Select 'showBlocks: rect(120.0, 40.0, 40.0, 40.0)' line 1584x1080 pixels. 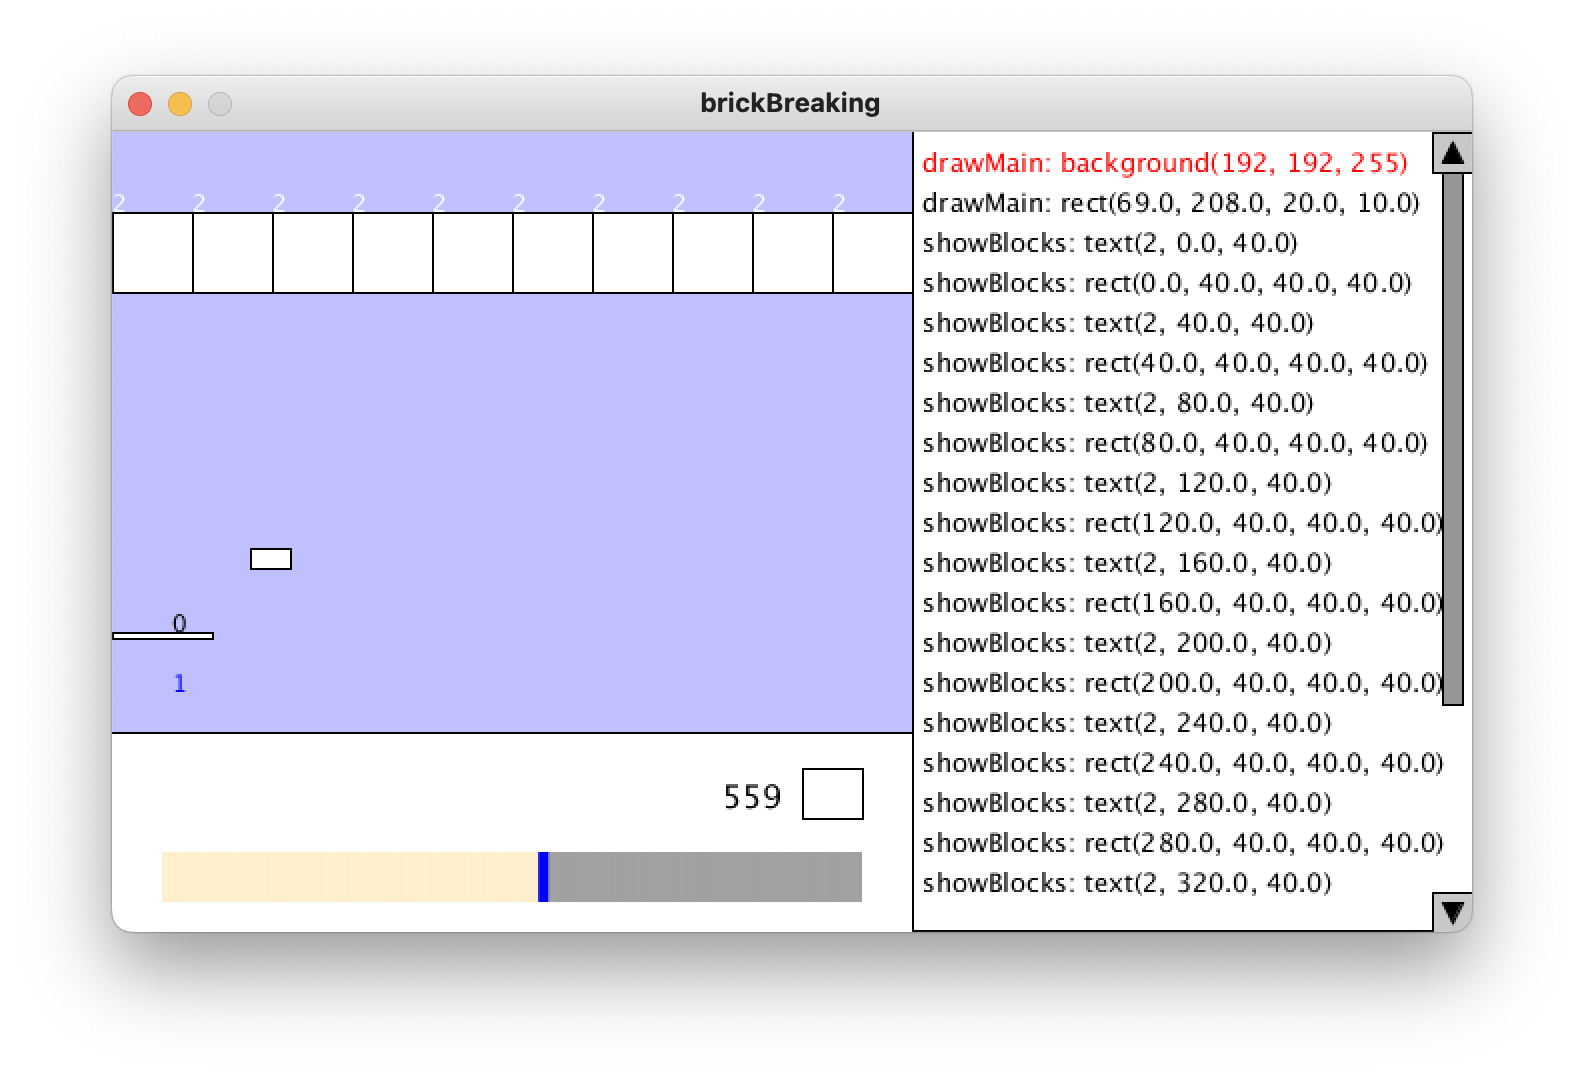1182,523
